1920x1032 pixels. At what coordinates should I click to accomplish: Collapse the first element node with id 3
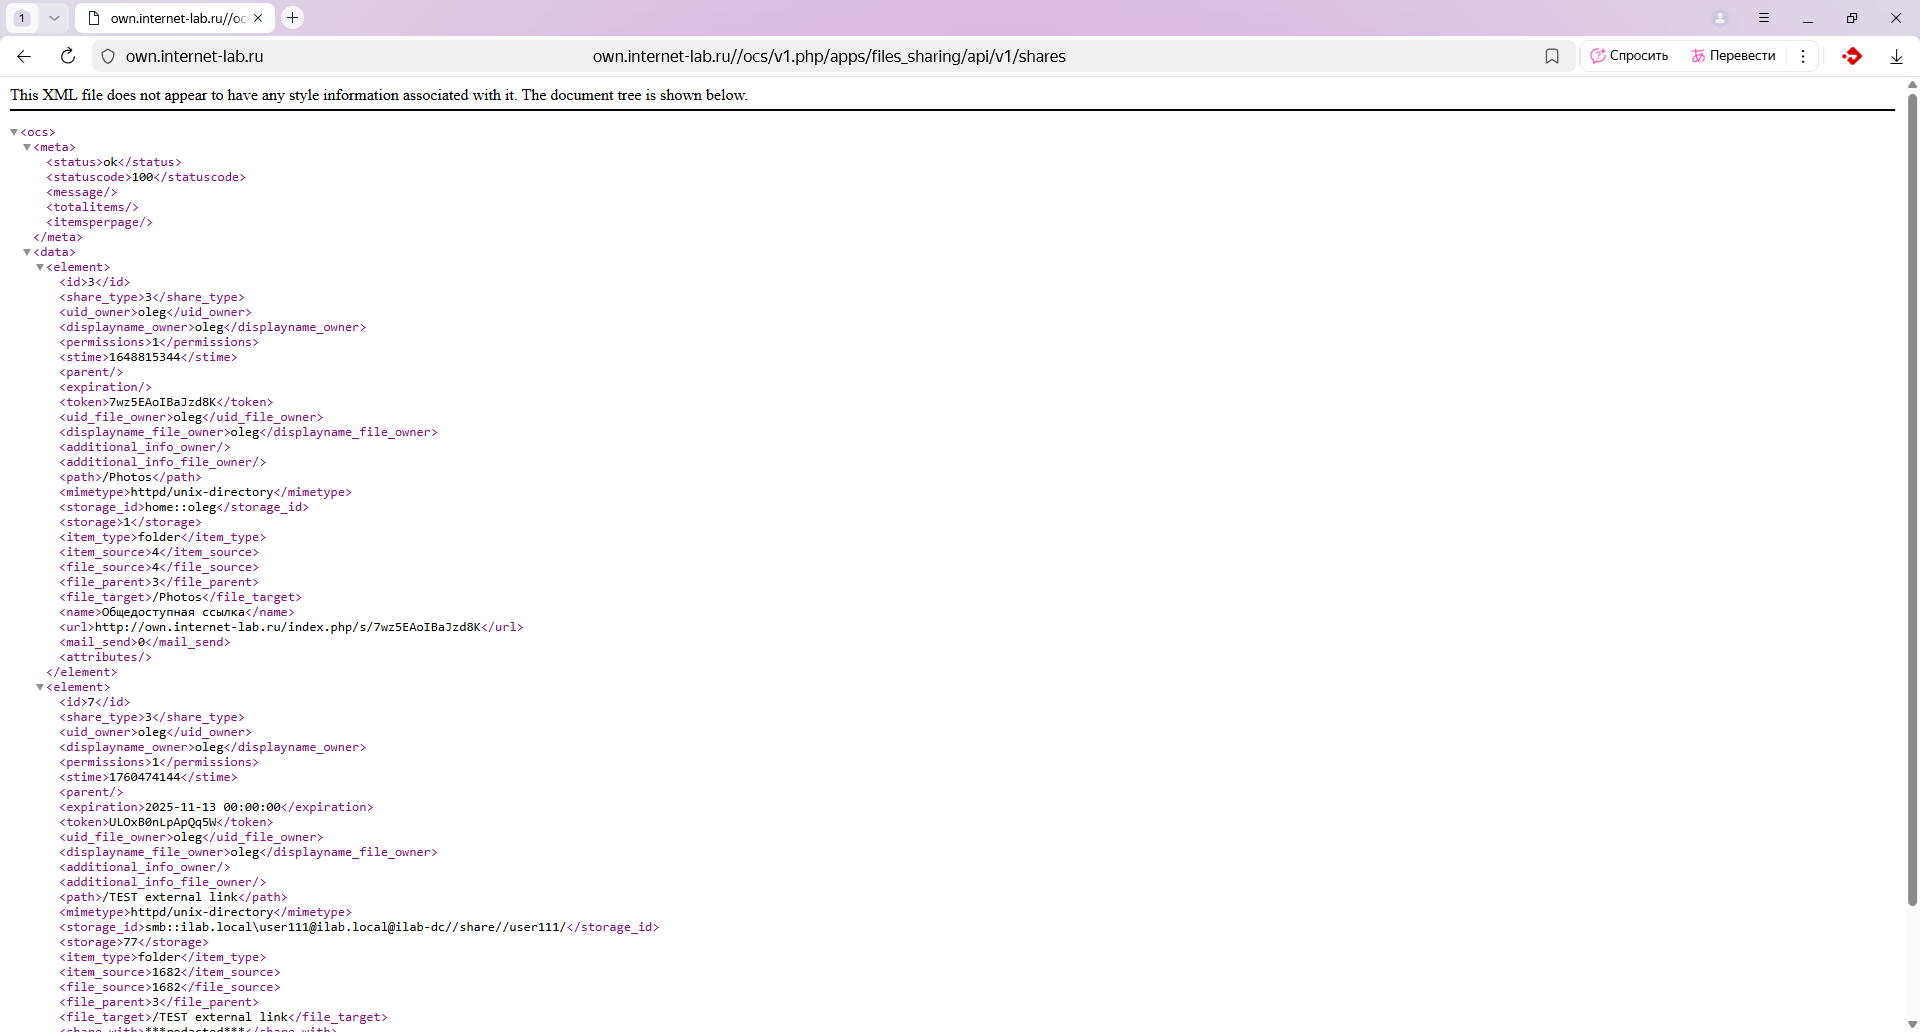pyautogui.click(x=40, y=267)
